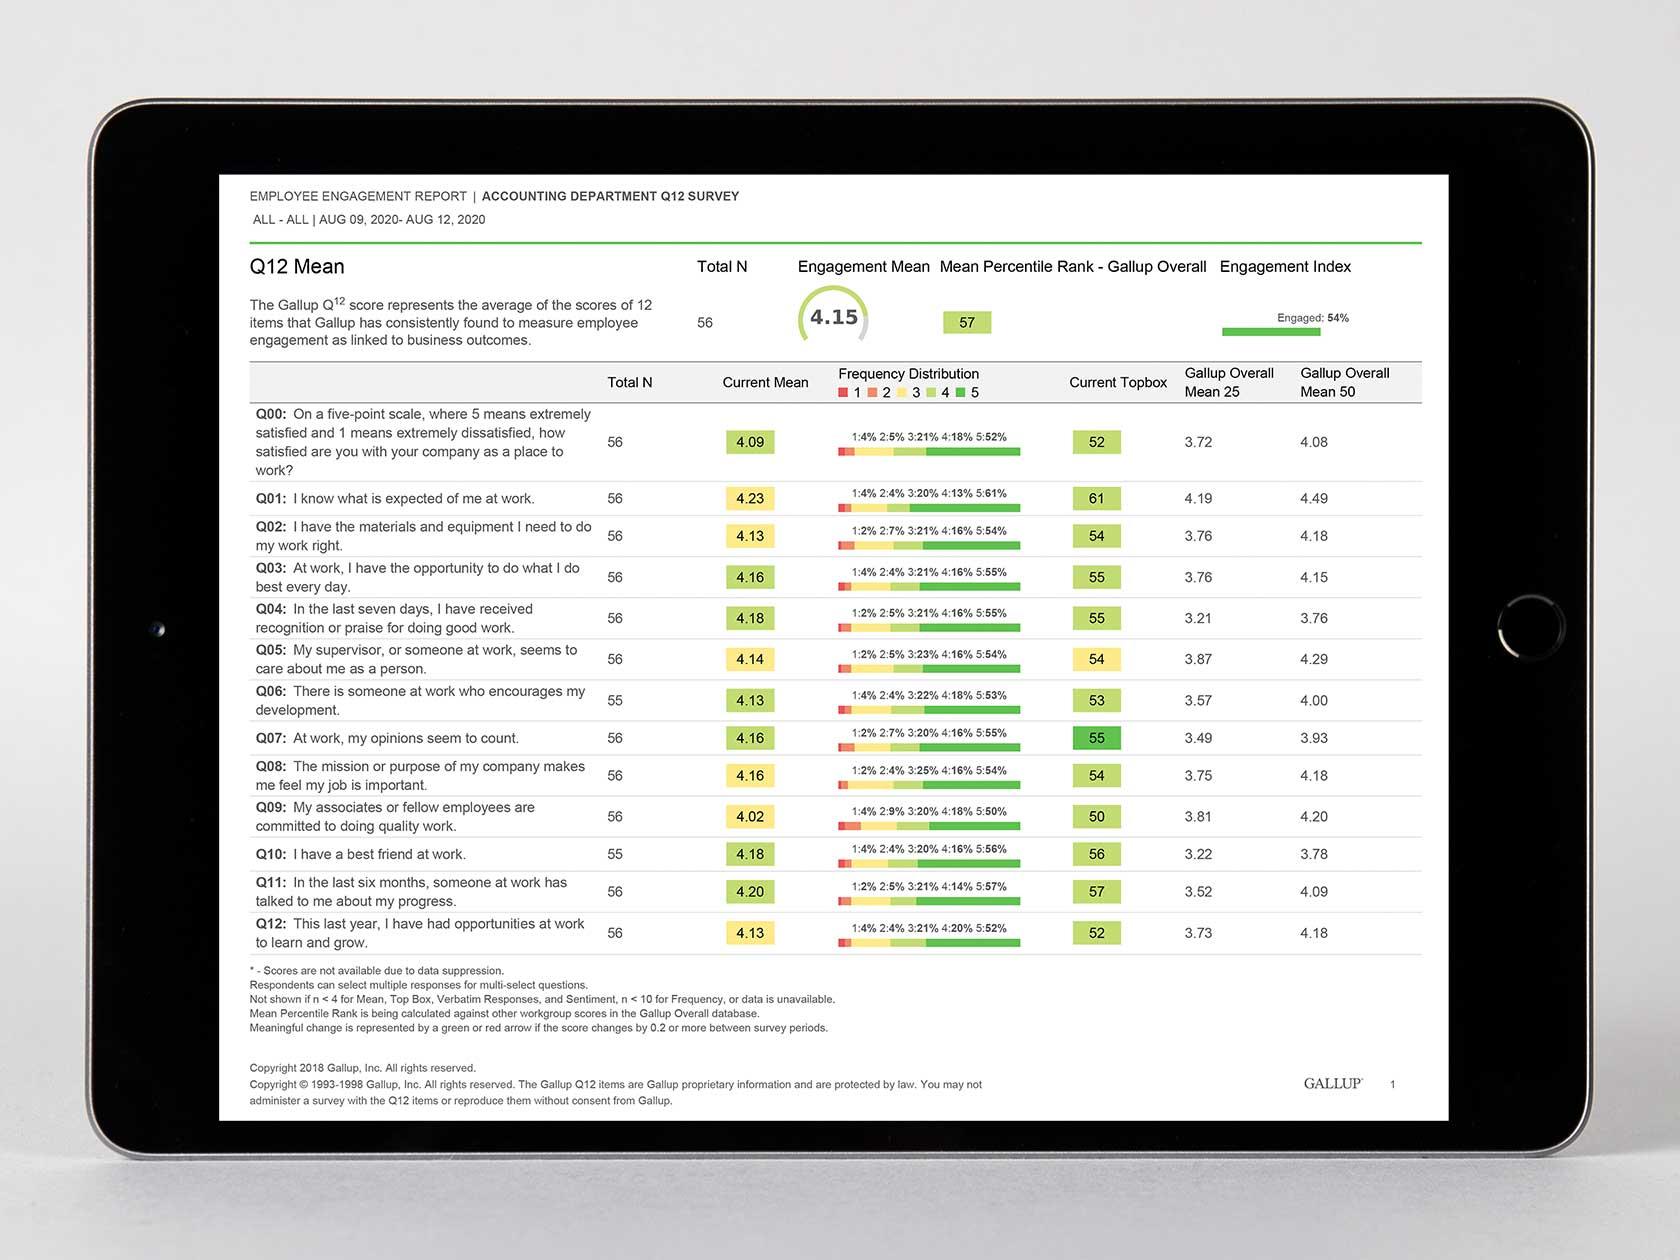The image size is (1680, 1260).
Task: Click the Frequency Distribution column header
Action: (908, 373)
